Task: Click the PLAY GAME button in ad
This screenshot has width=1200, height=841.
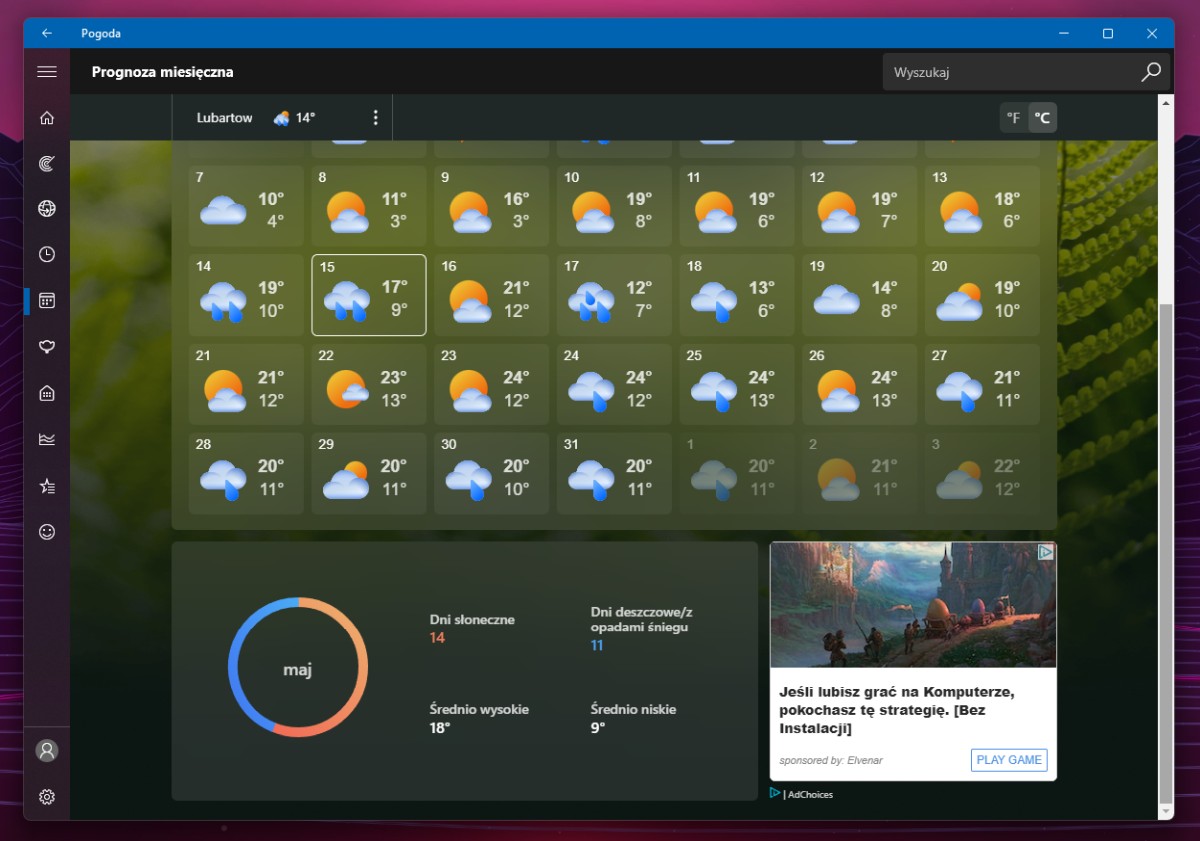Action: pos(1009,760)
